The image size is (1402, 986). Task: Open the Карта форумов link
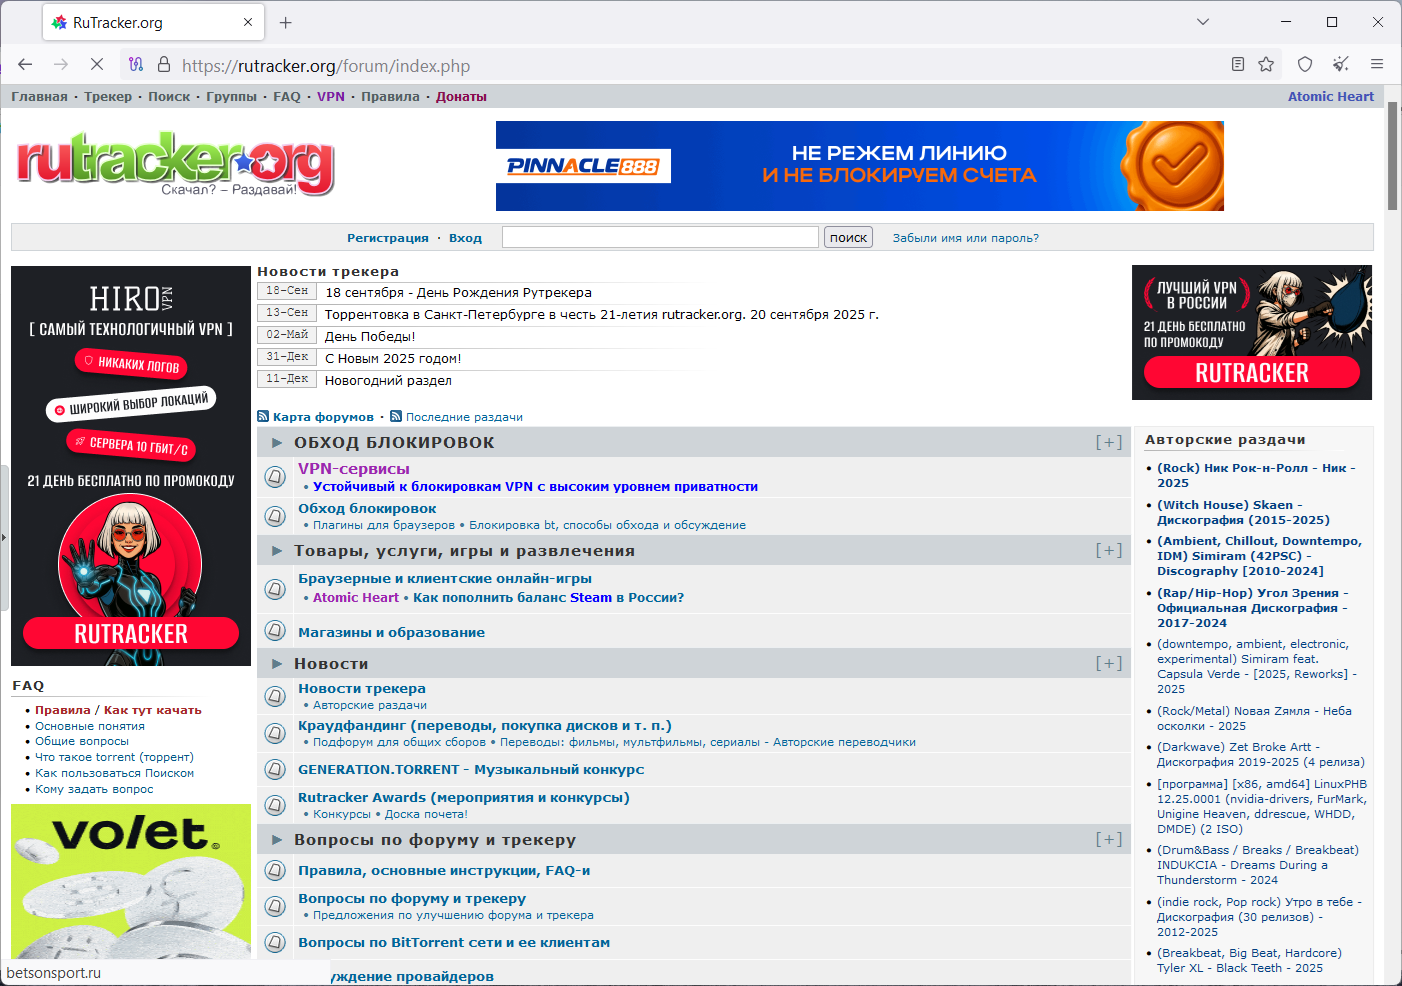pos(323,417)
